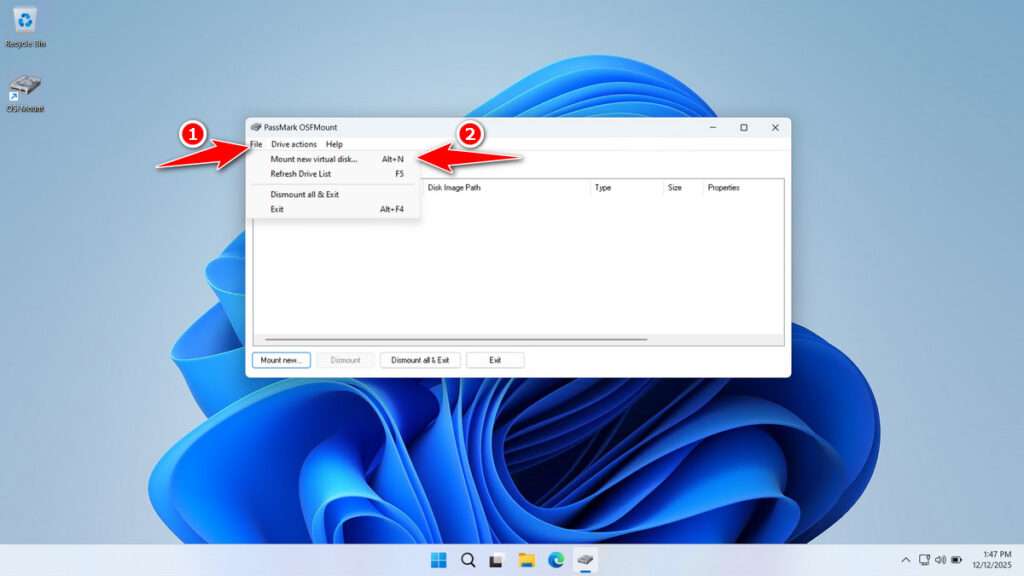Open the Help menu
The image size is (1024, 576).
click(x=334, y=144)
